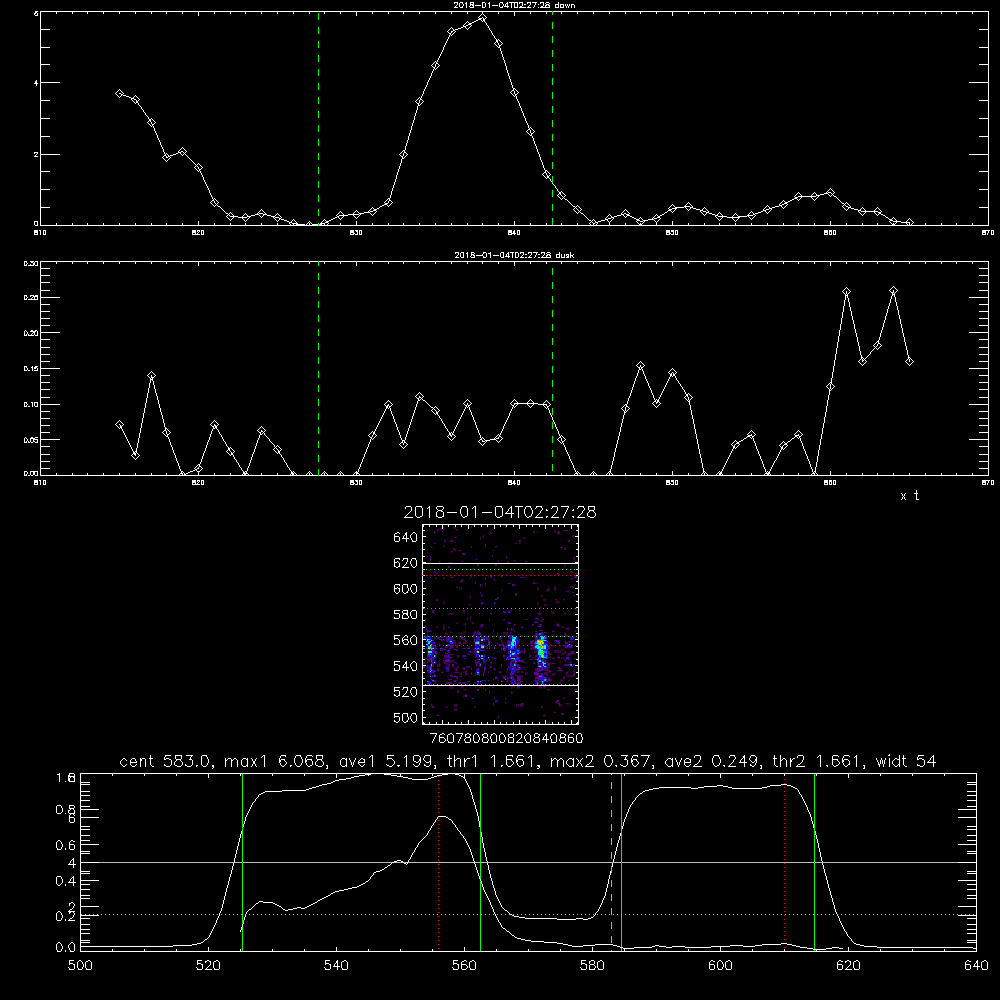
Task: Click the right green dashed marker in the dusk plot
Action: point(552,368)
